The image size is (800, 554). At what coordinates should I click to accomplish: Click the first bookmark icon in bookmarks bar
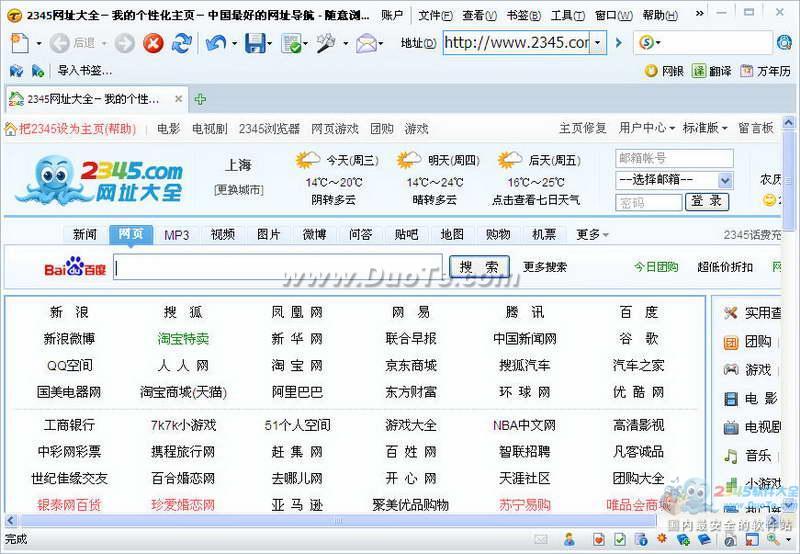click(x=16, y=71)
